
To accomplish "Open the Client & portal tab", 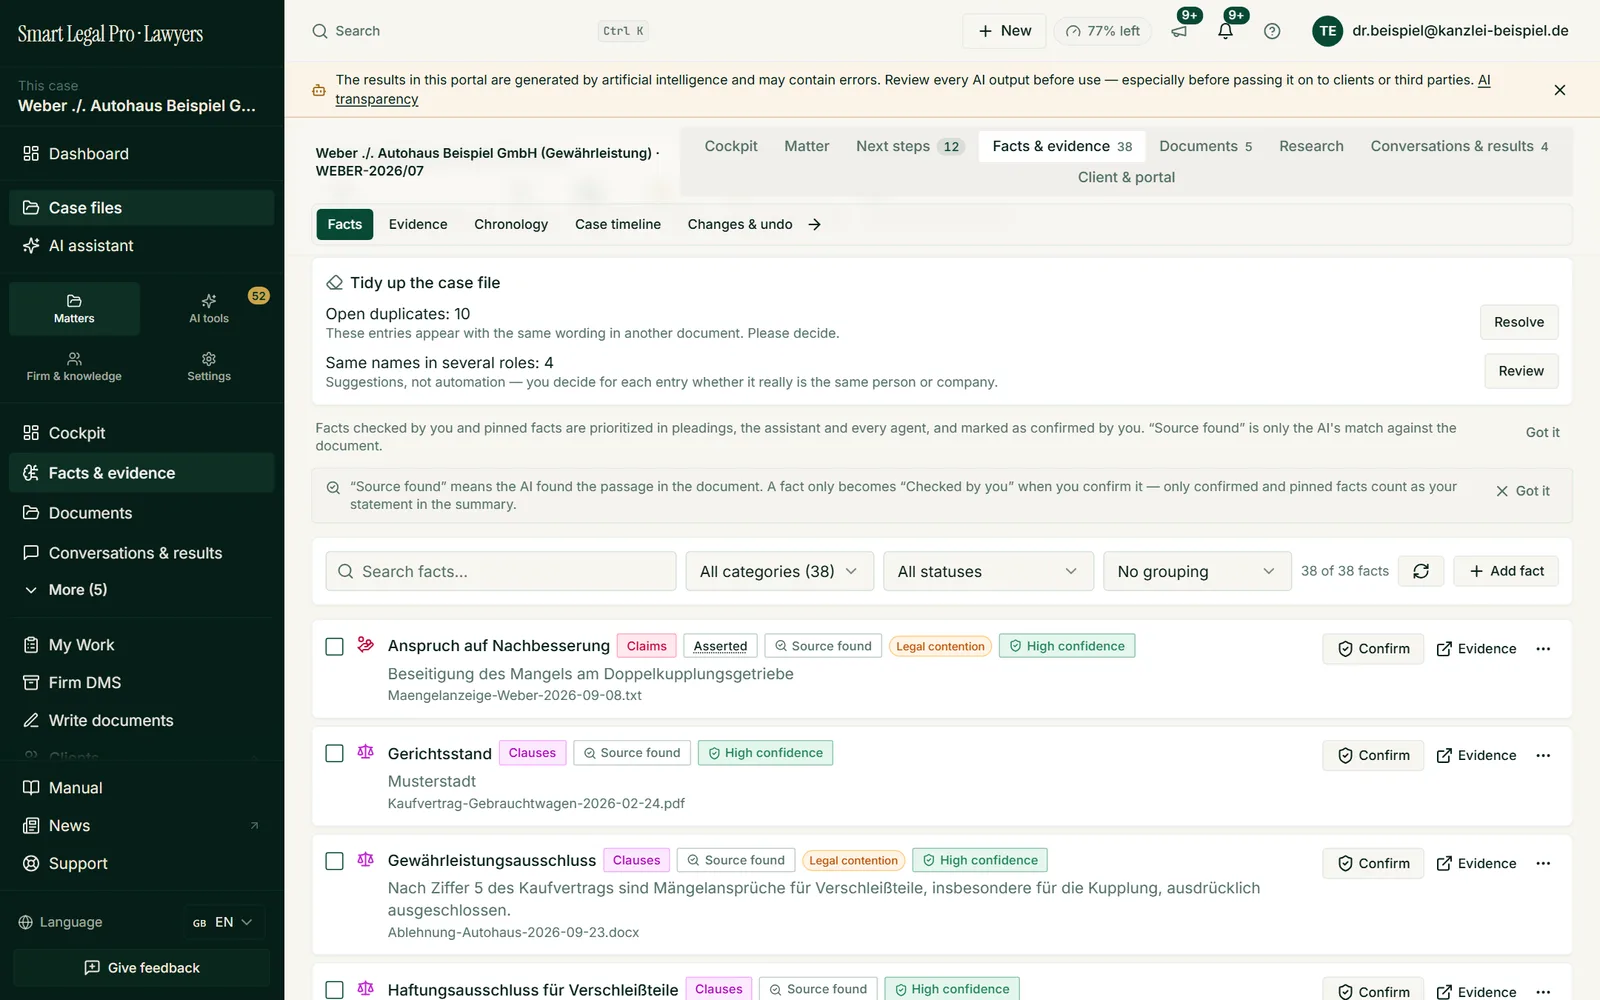I will [x=1126, y=177].
